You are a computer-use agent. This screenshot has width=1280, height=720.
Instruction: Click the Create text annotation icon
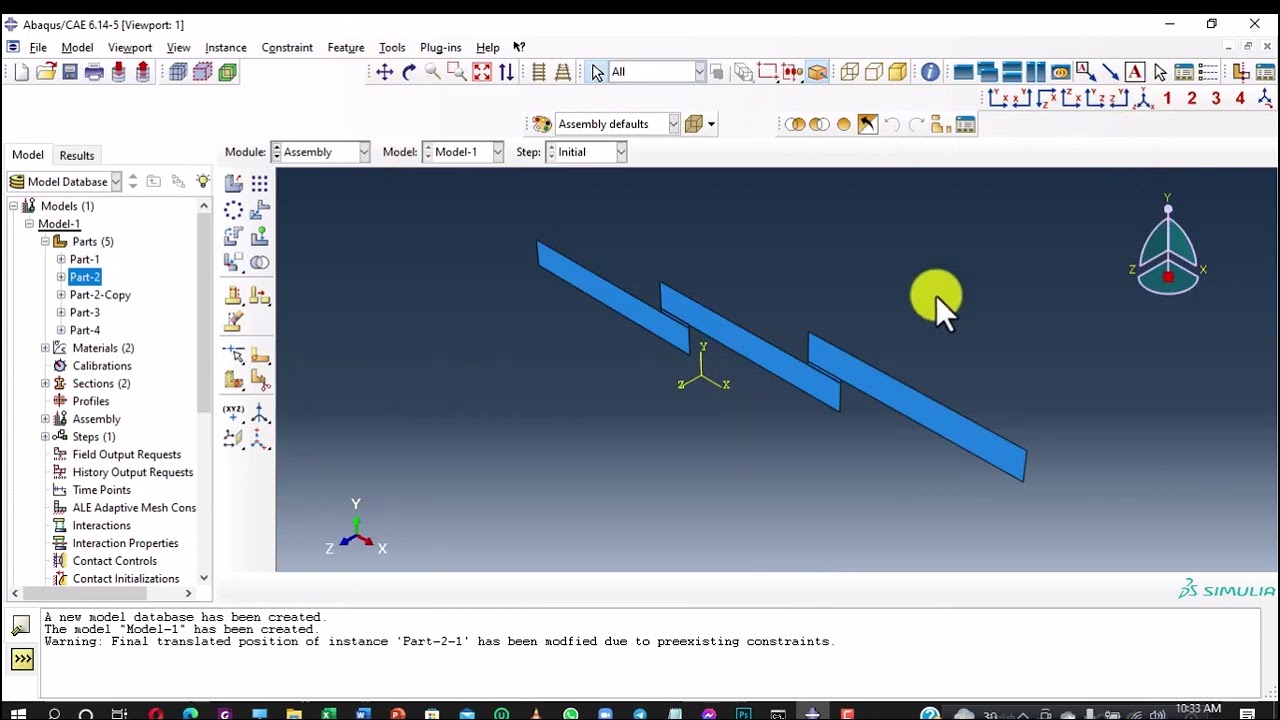(1135, 72)
